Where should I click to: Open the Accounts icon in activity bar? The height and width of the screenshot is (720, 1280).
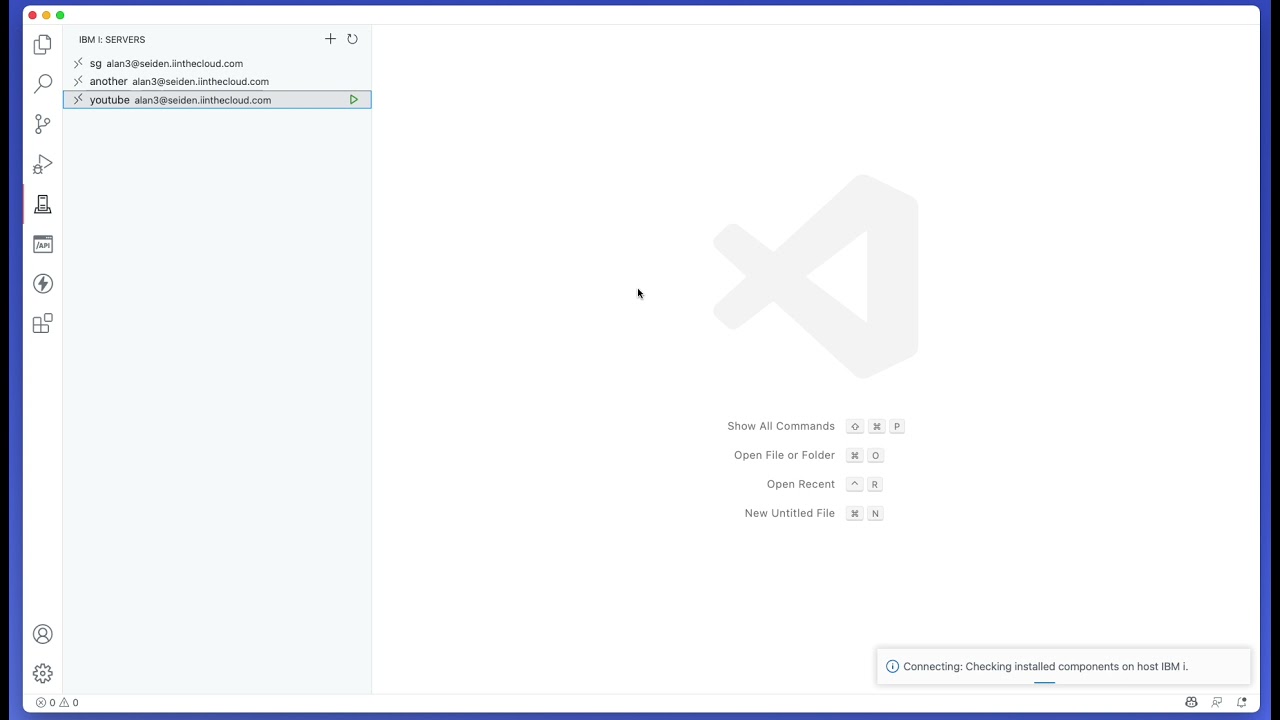pyautogui.click(x=43, y=634)
